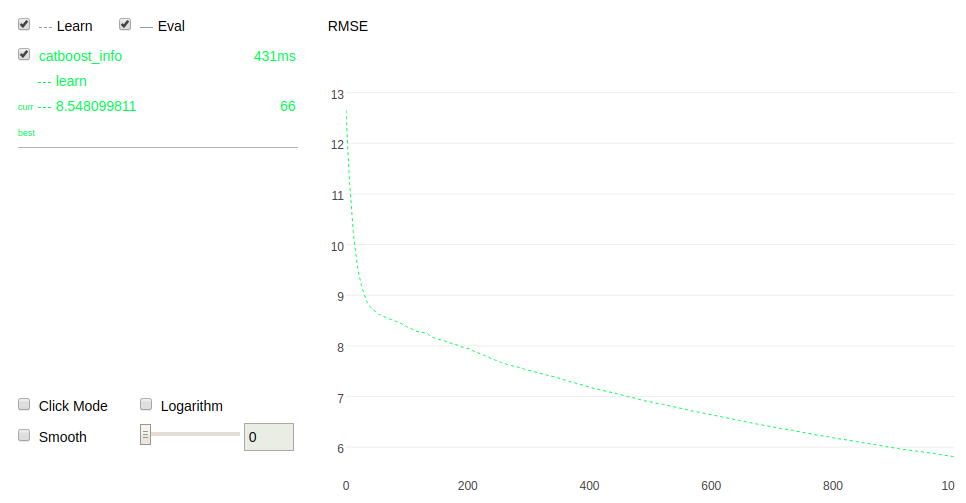Click the current value 8.548099811
The height and width of the screenshot is (503, 966).
(96, 106)
